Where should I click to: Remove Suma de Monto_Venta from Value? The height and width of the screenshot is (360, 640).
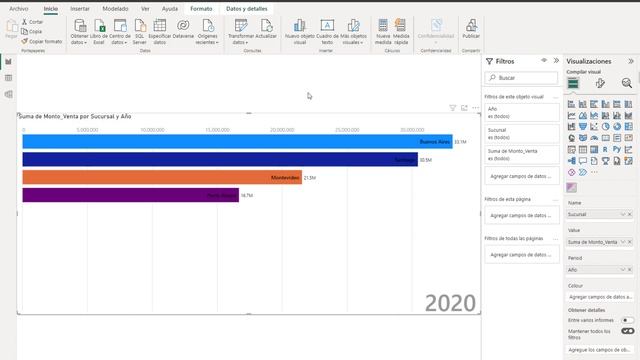pos(630,242)
